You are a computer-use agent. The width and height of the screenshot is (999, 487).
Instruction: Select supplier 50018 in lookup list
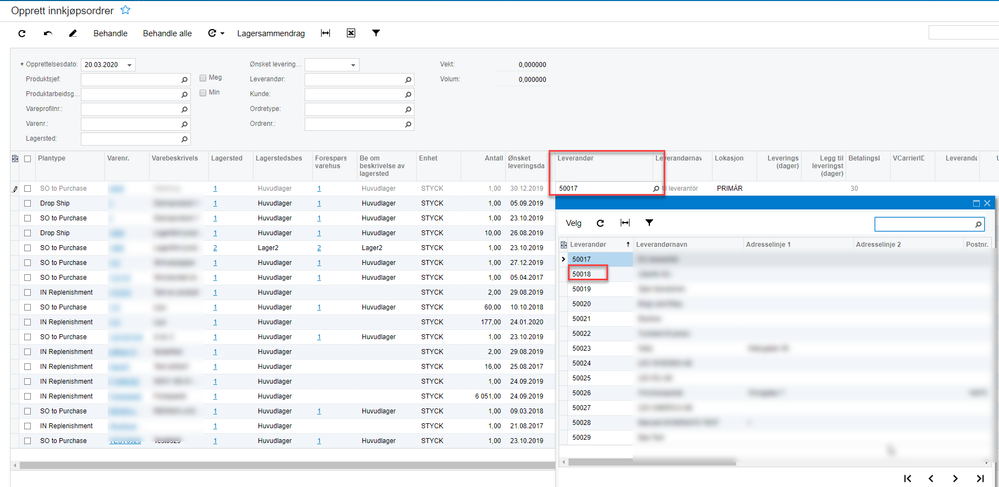point(582,274)
